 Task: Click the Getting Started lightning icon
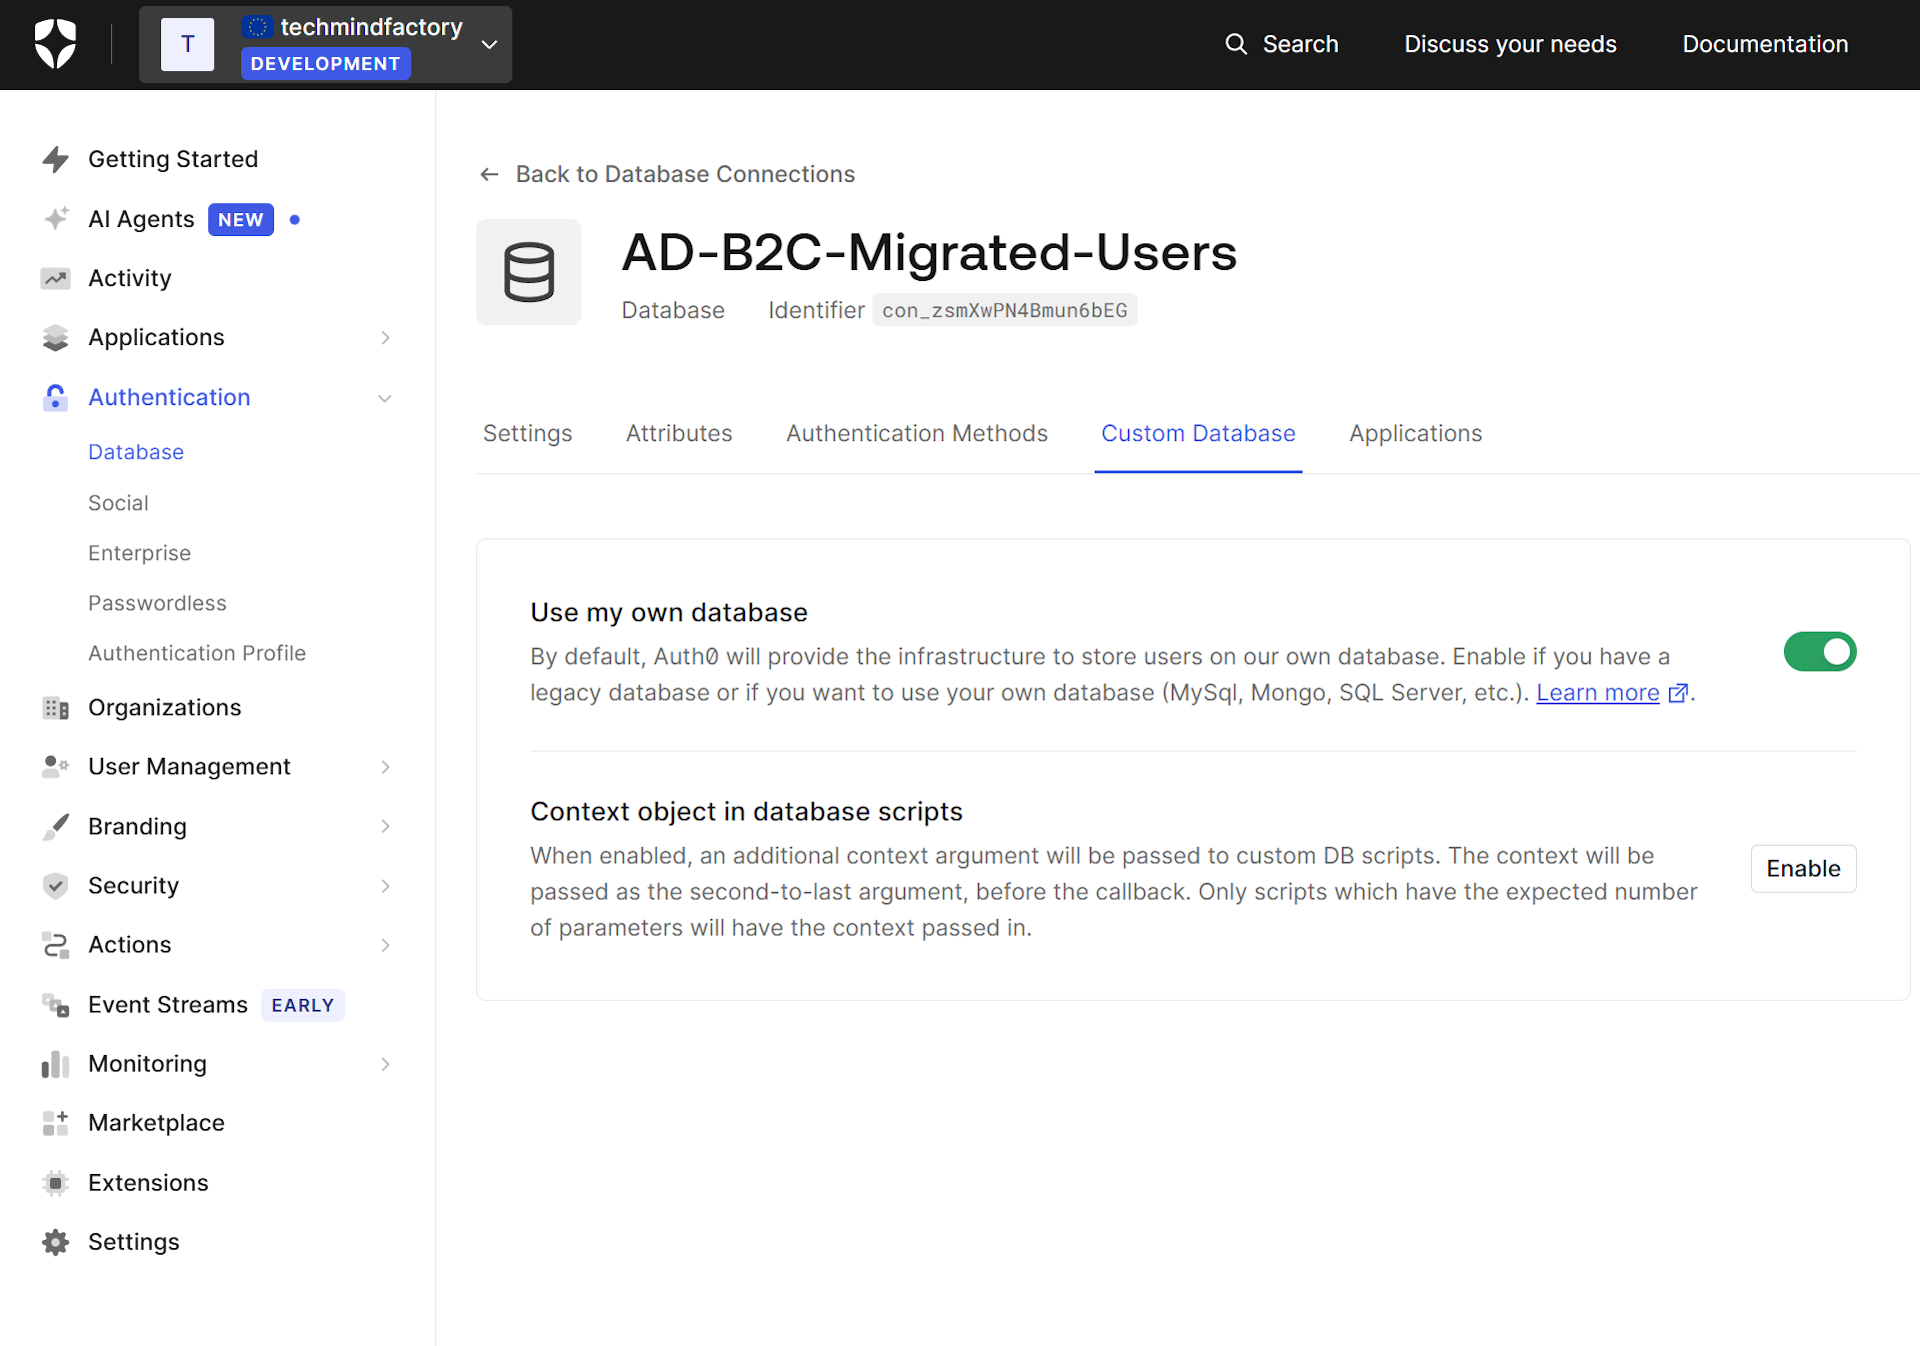coord(56,159)
